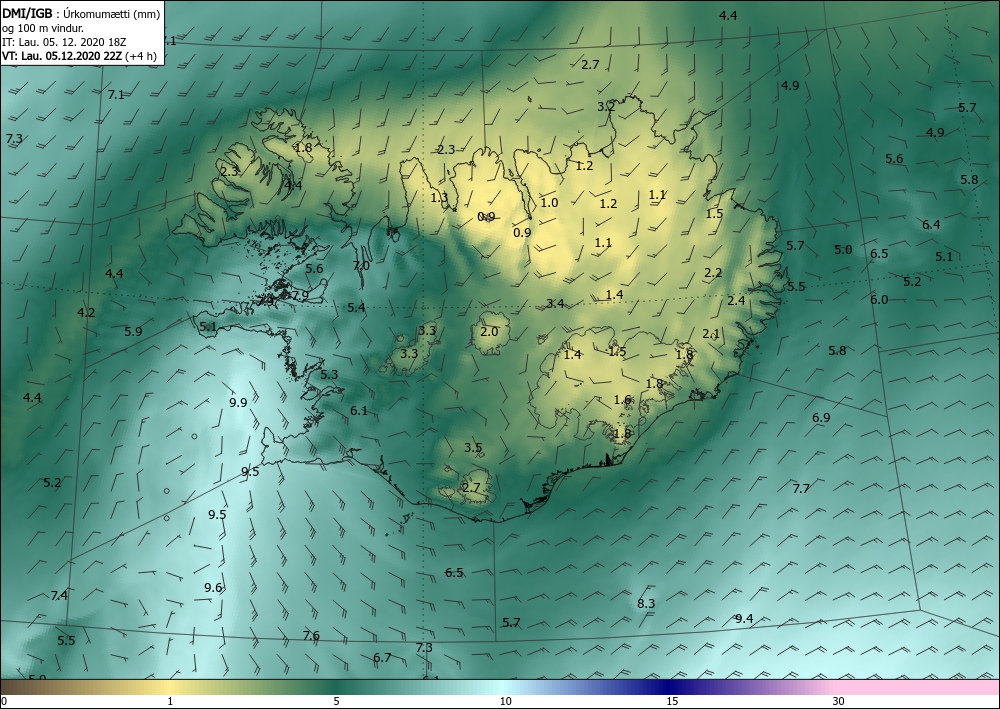The height and width of the screenshot is (709, 1000).
Task: Select the 3.5 value in southern Iceland
Action: 473,448
